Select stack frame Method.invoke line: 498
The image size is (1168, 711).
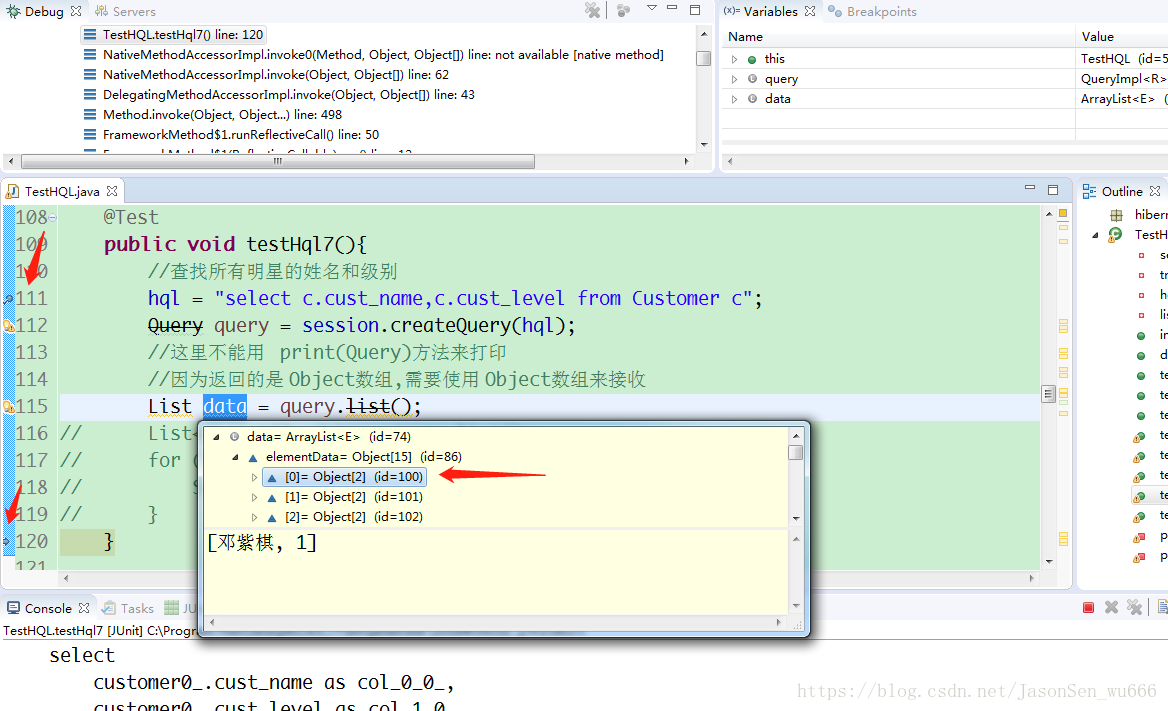(x=212, y=115)
